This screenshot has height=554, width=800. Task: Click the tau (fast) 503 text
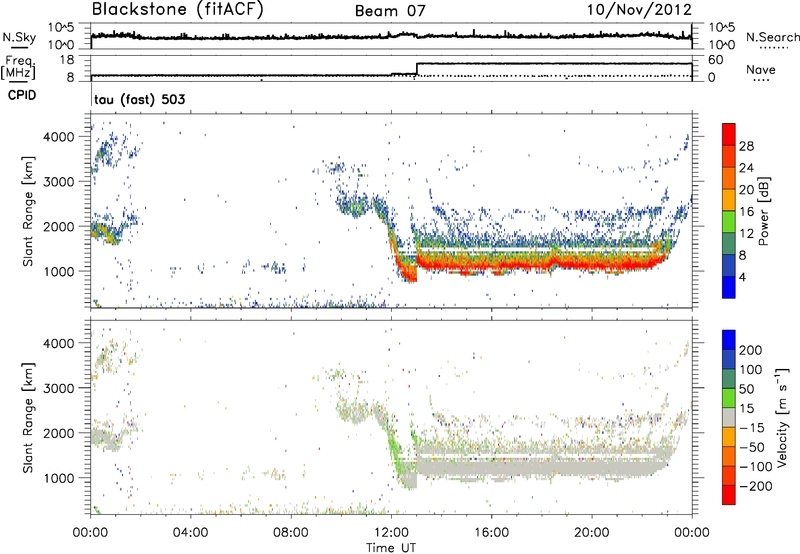point(140,99)
